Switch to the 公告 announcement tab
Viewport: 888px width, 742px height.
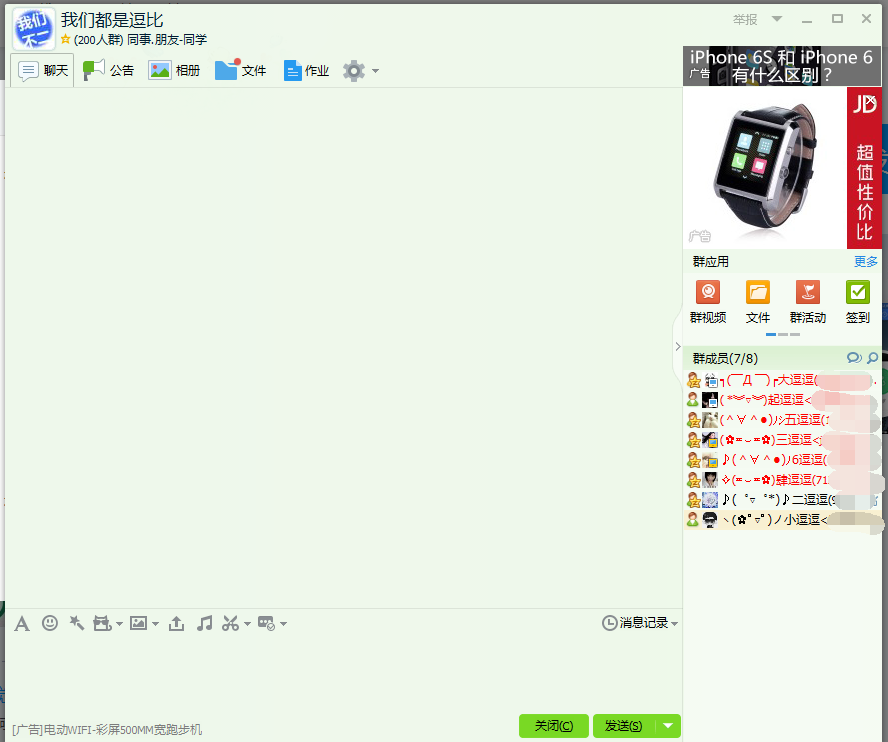click(108, 70)
